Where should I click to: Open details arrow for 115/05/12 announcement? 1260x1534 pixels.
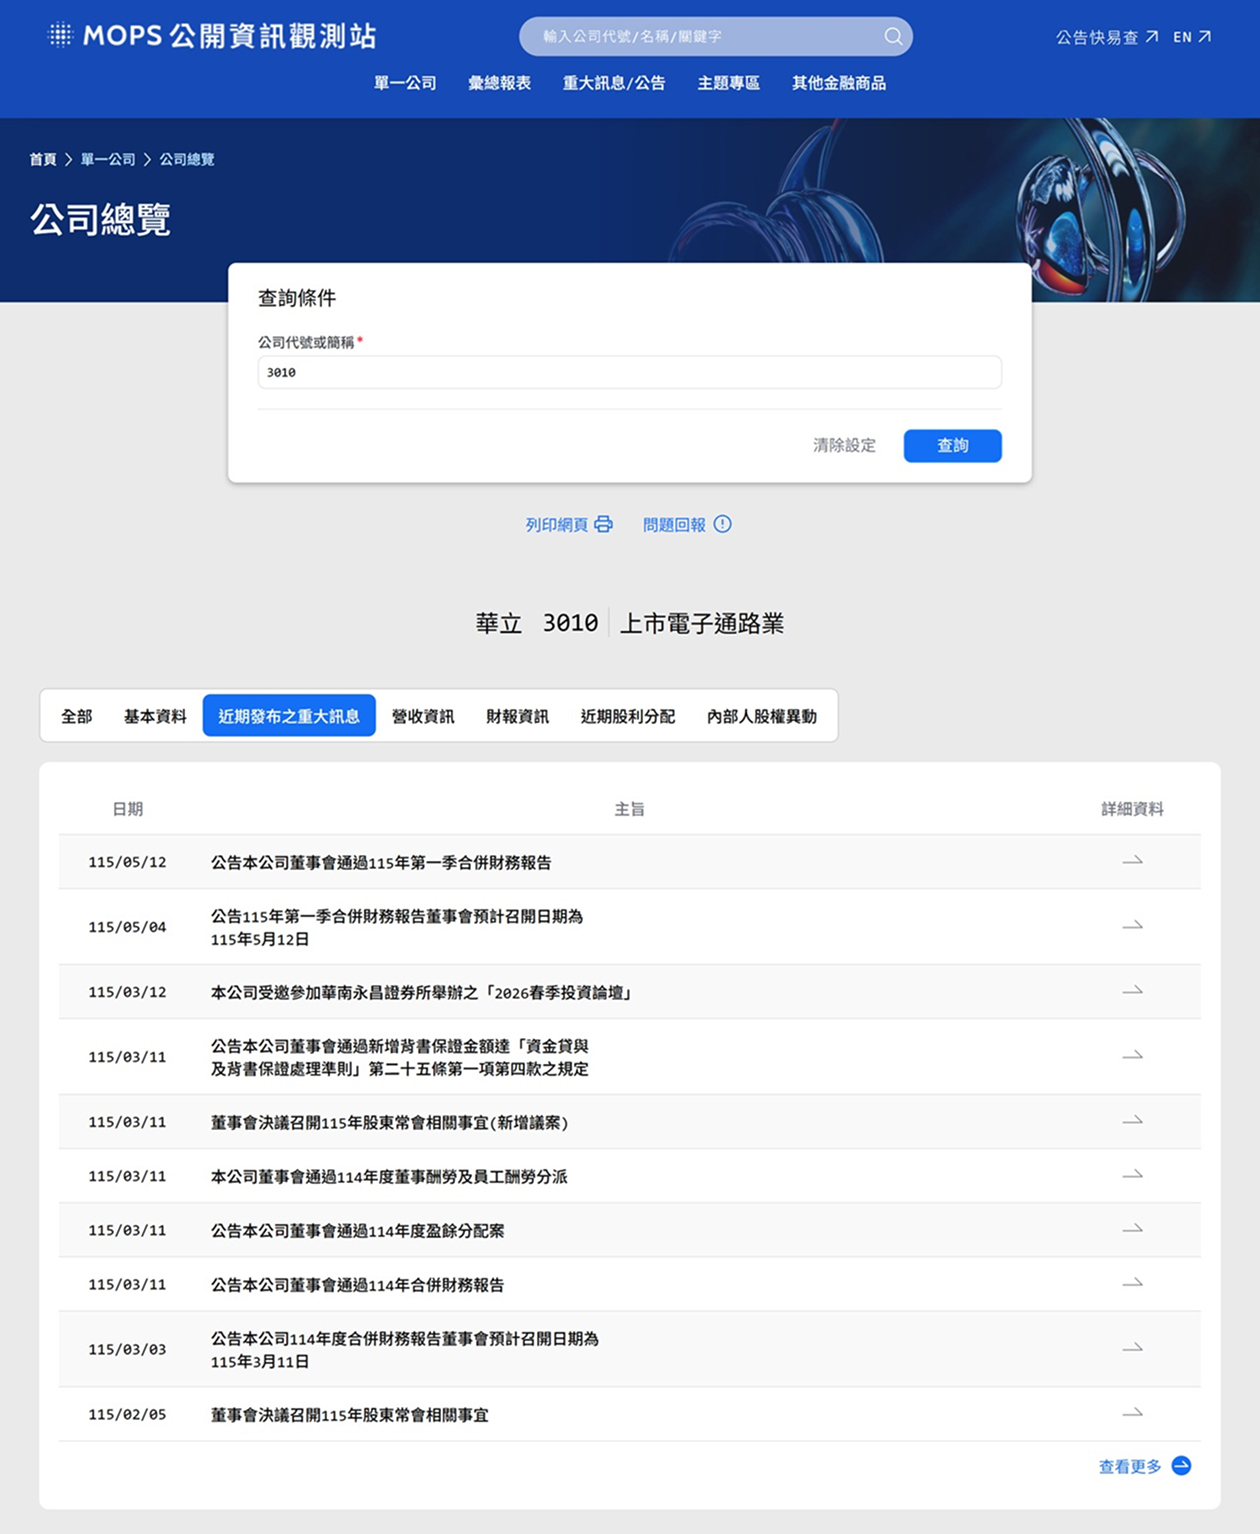(x=1132, y=861)
